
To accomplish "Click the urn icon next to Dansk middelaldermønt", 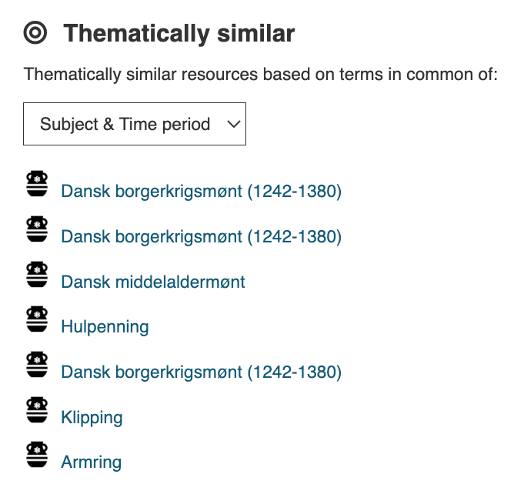I will click(37, 274).
